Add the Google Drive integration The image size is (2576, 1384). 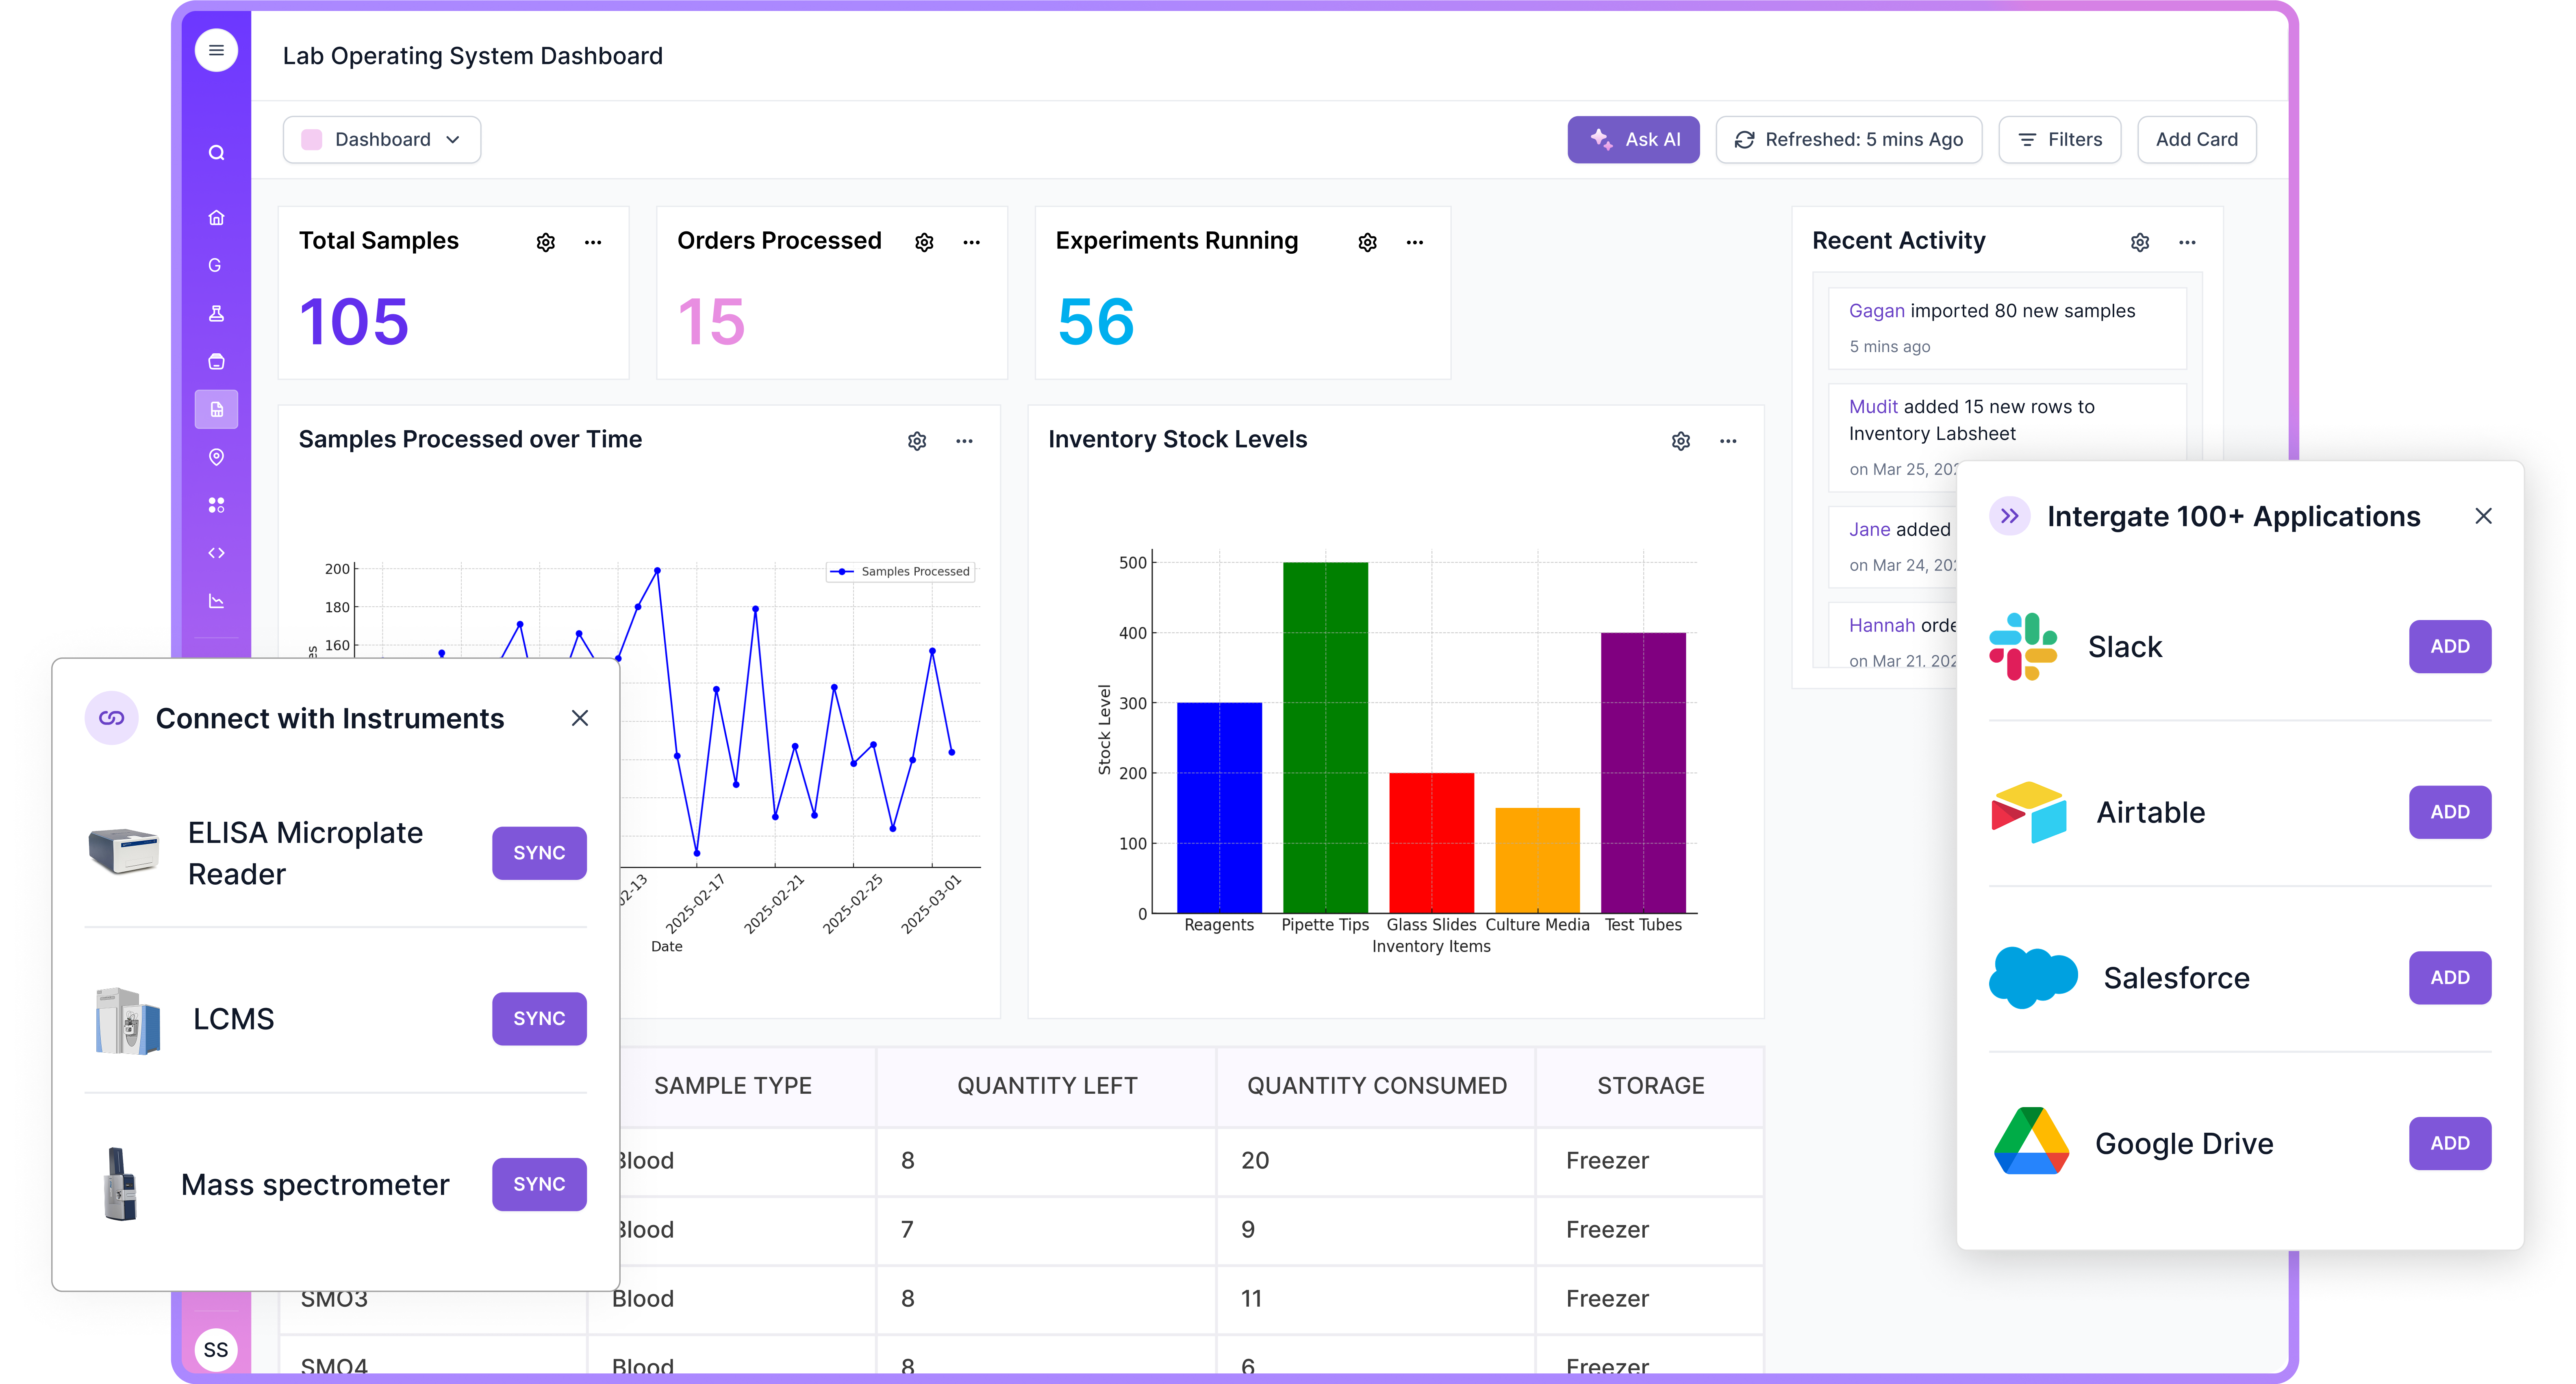pyautogui.click(x=2450, y=1143)
